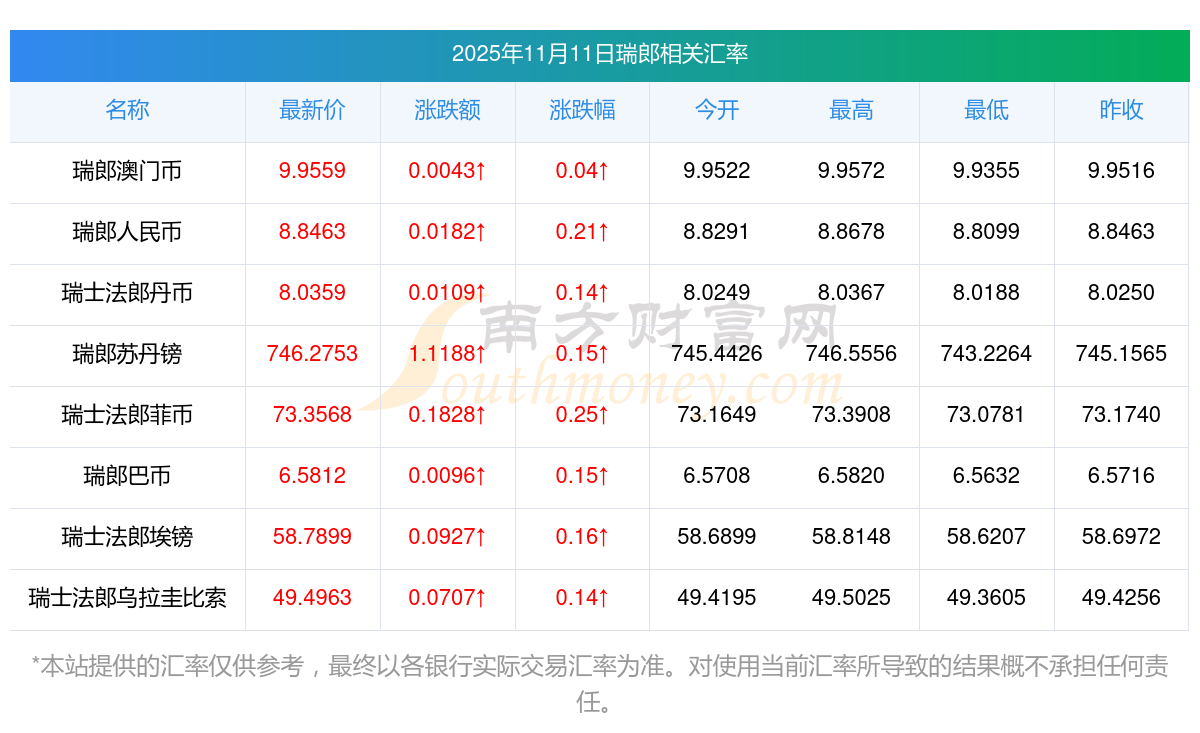1200x733 pixels.
Task: Select the 瑞郎人民币 currency pair
Action: point(127,232)
